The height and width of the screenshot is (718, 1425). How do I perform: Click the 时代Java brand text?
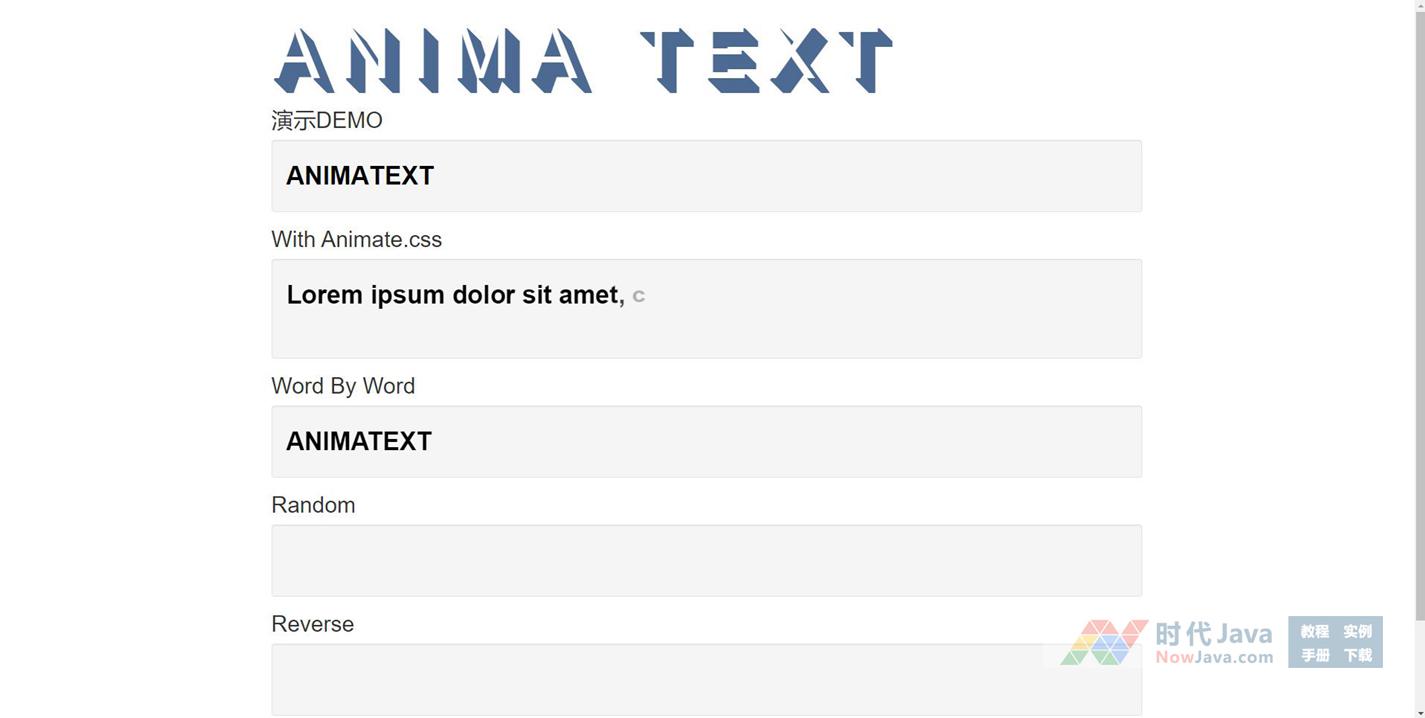click(1214, 634)
